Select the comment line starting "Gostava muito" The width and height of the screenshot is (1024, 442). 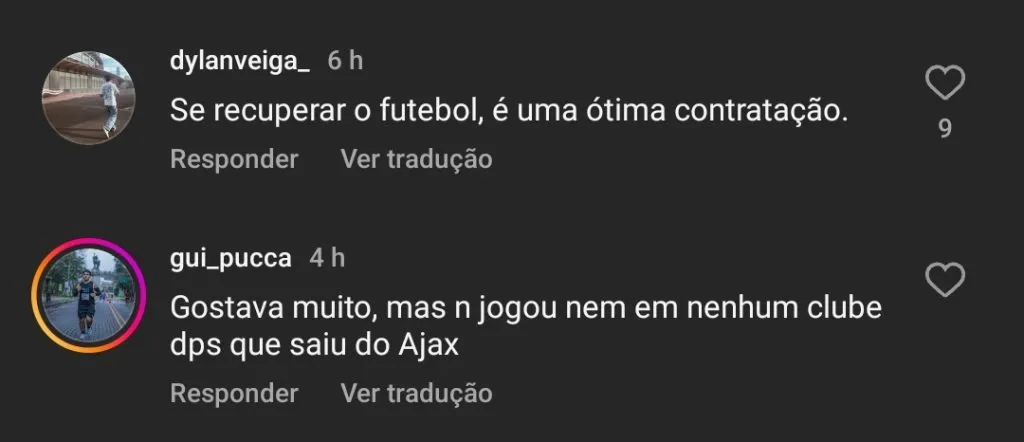(526, 307)
